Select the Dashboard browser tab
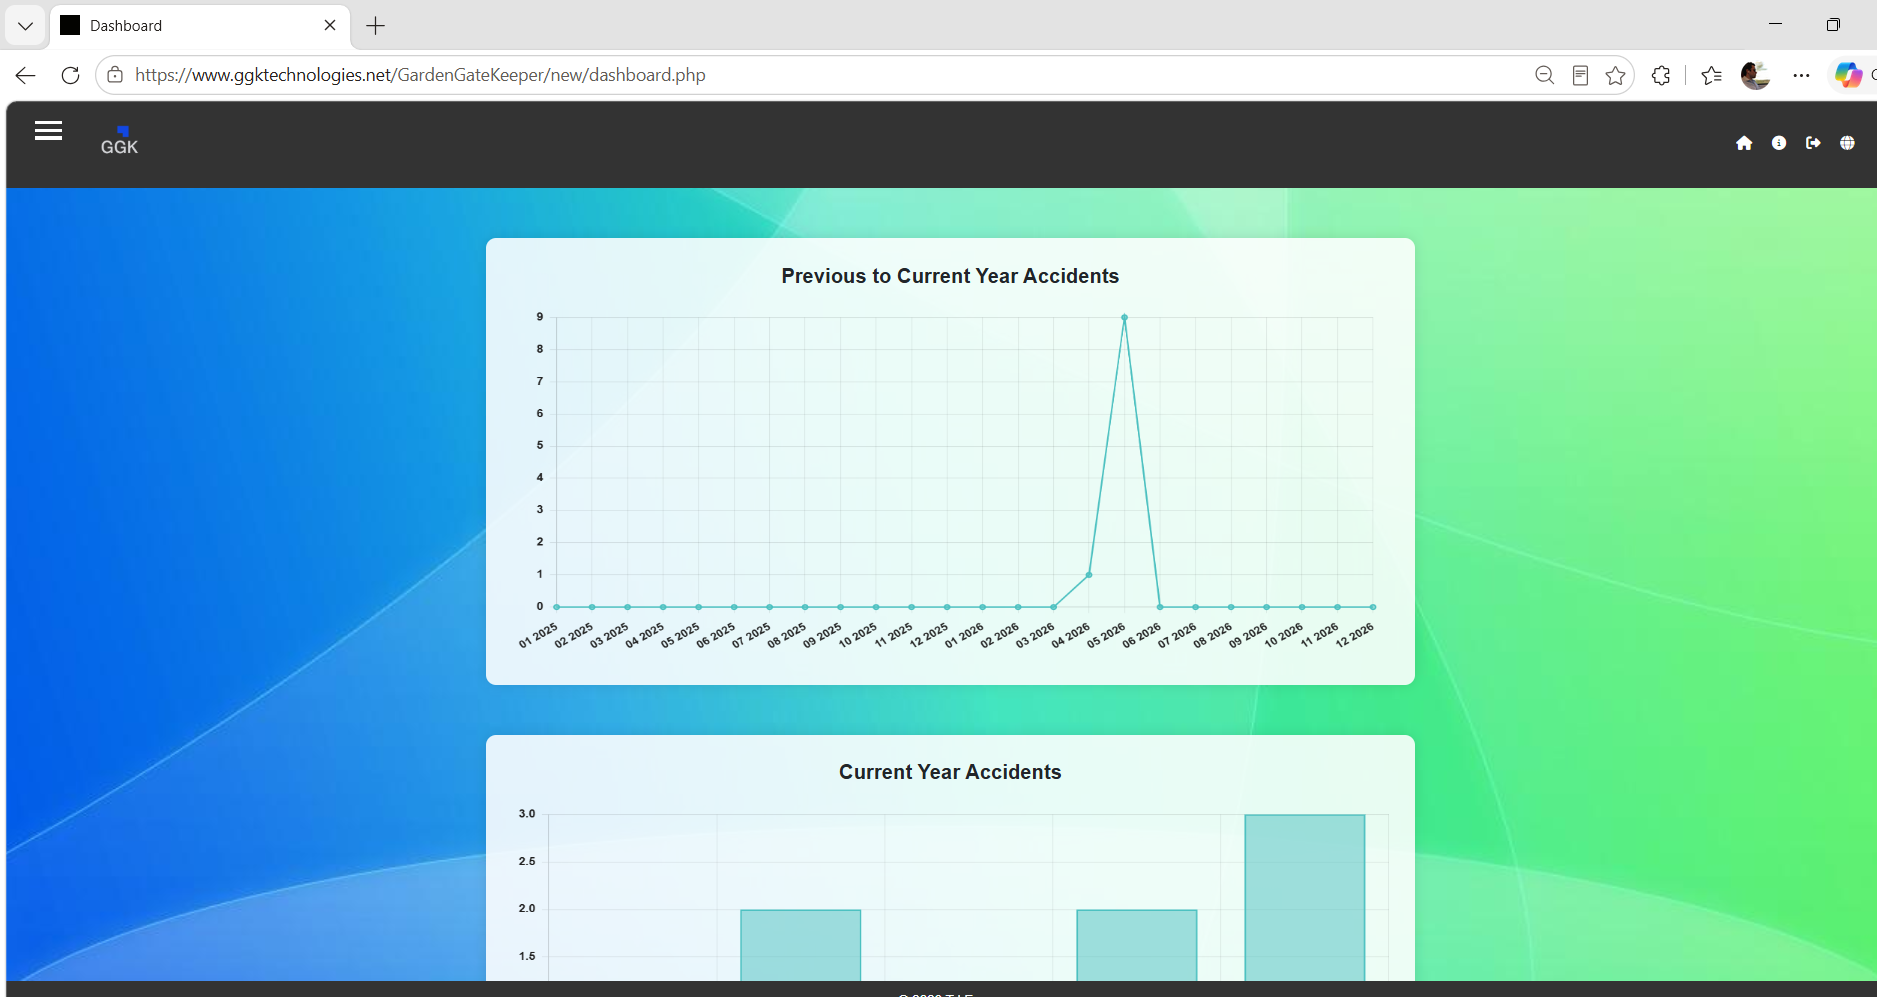The width and height of the screenshot is (1877, 997). 200,26
